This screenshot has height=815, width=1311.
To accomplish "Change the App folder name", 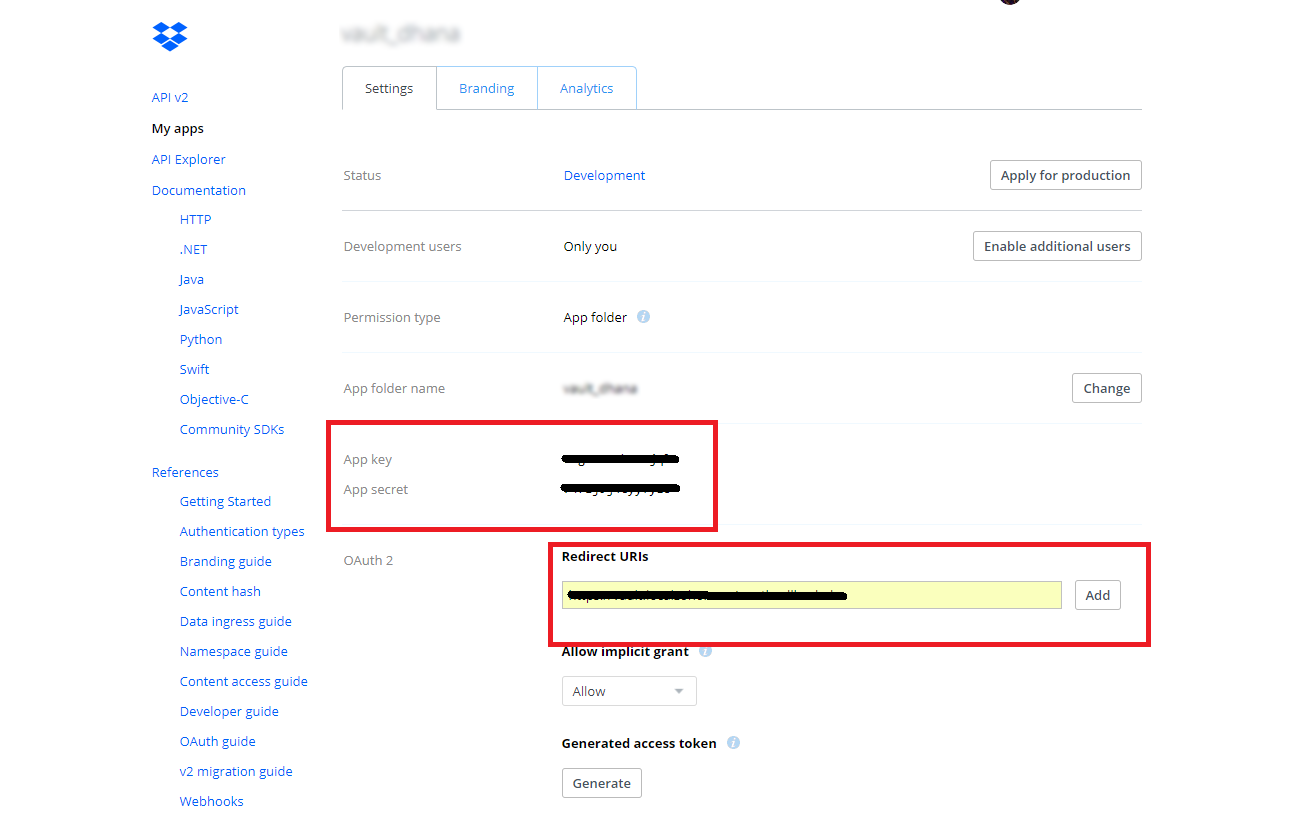I will pyautogui.click(x=1106, y=388).
